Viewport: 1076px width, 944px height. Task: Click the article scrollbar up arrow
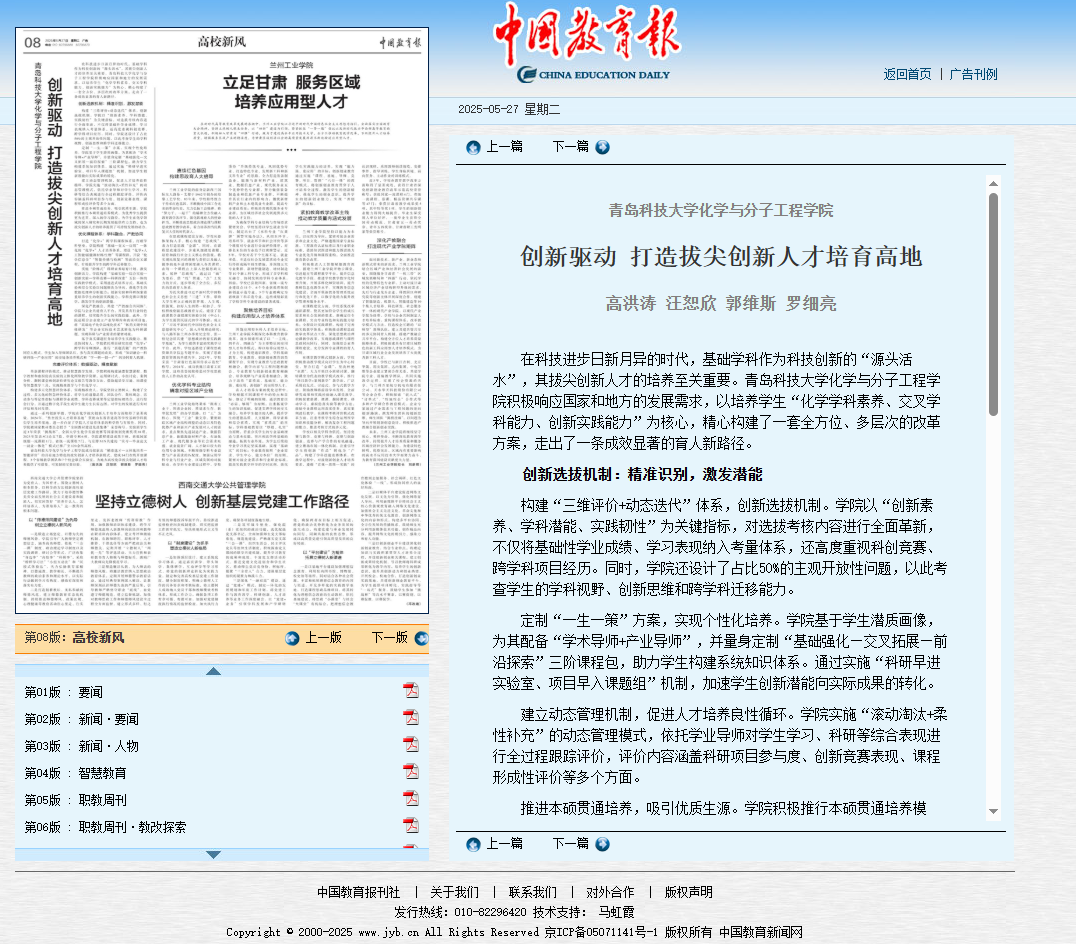coord(993,183)
